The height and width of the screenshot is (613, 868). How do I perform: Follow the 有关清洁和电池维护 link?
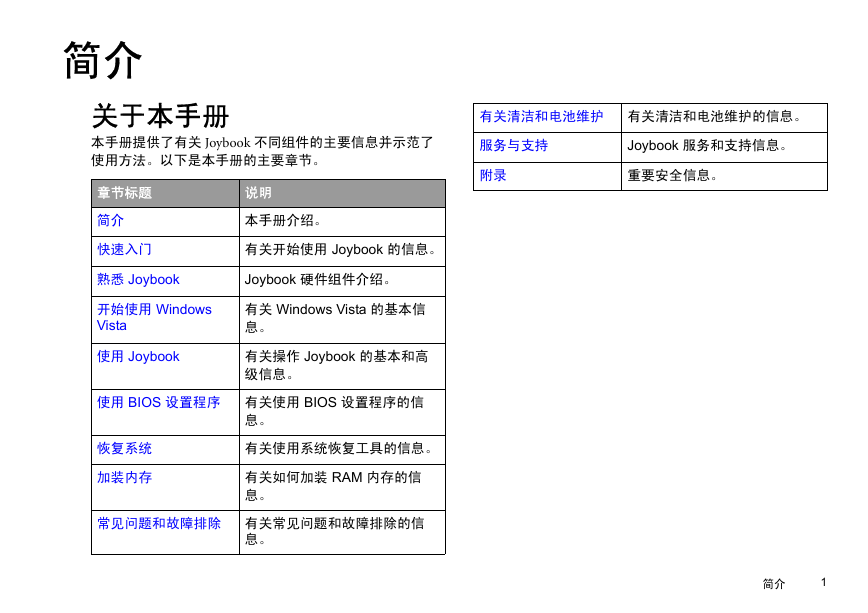(541, 116)
